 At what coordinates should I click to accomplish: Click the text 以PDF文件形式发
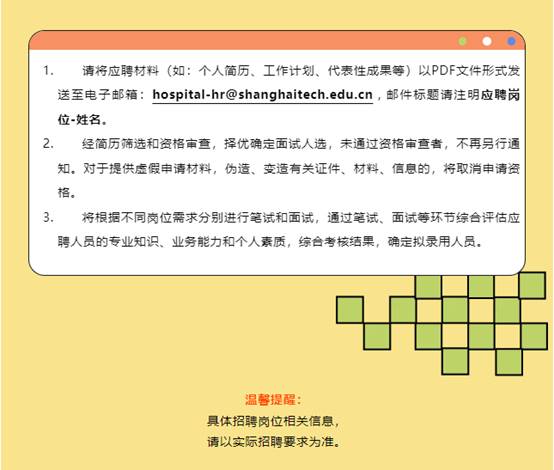coord(469,71)
